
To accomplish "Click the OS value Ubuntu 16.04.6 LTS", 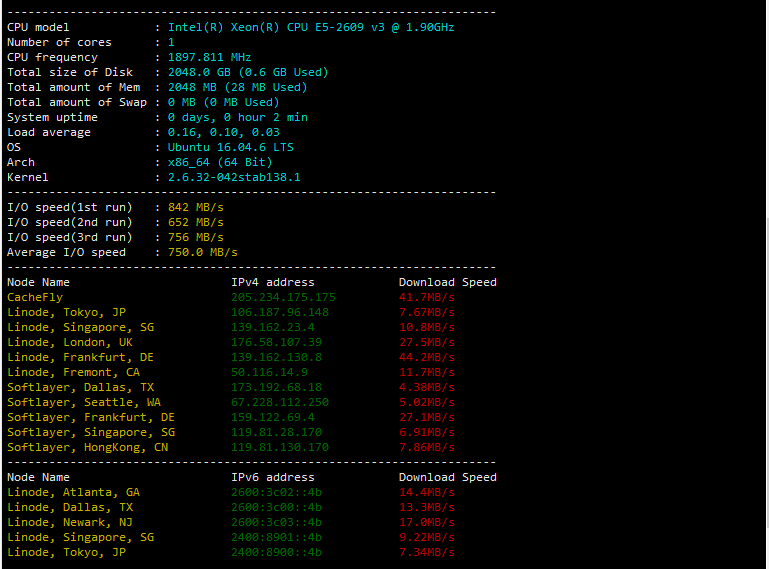I will (x=231, y=147).
